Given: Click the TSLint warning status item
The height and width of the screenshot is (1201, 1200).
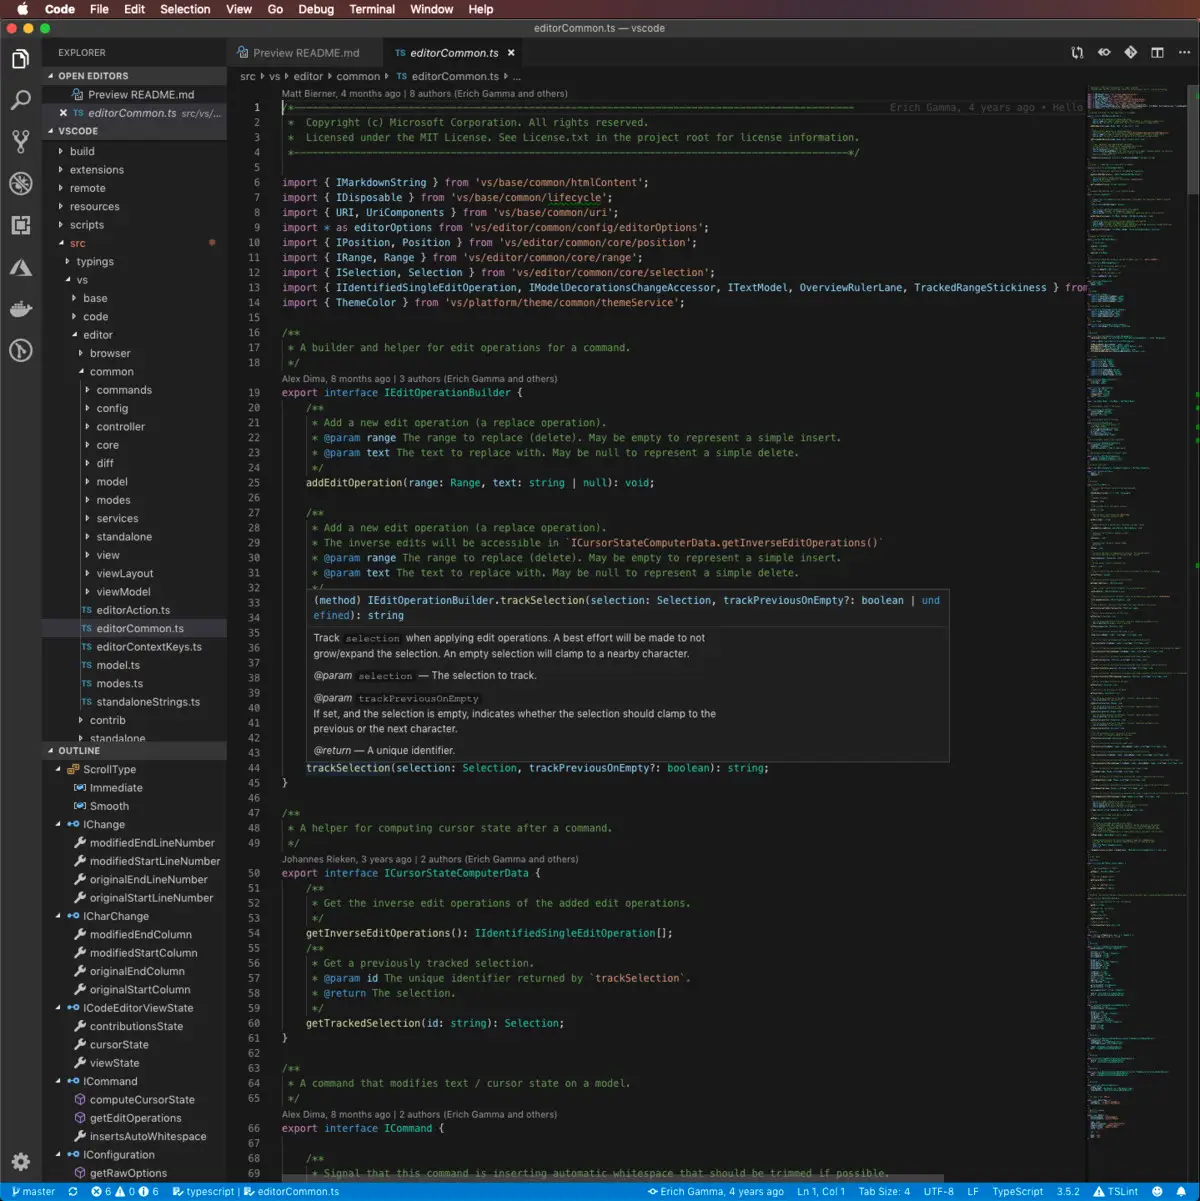Looking at the screenshot, I should pos(1115,1191).
